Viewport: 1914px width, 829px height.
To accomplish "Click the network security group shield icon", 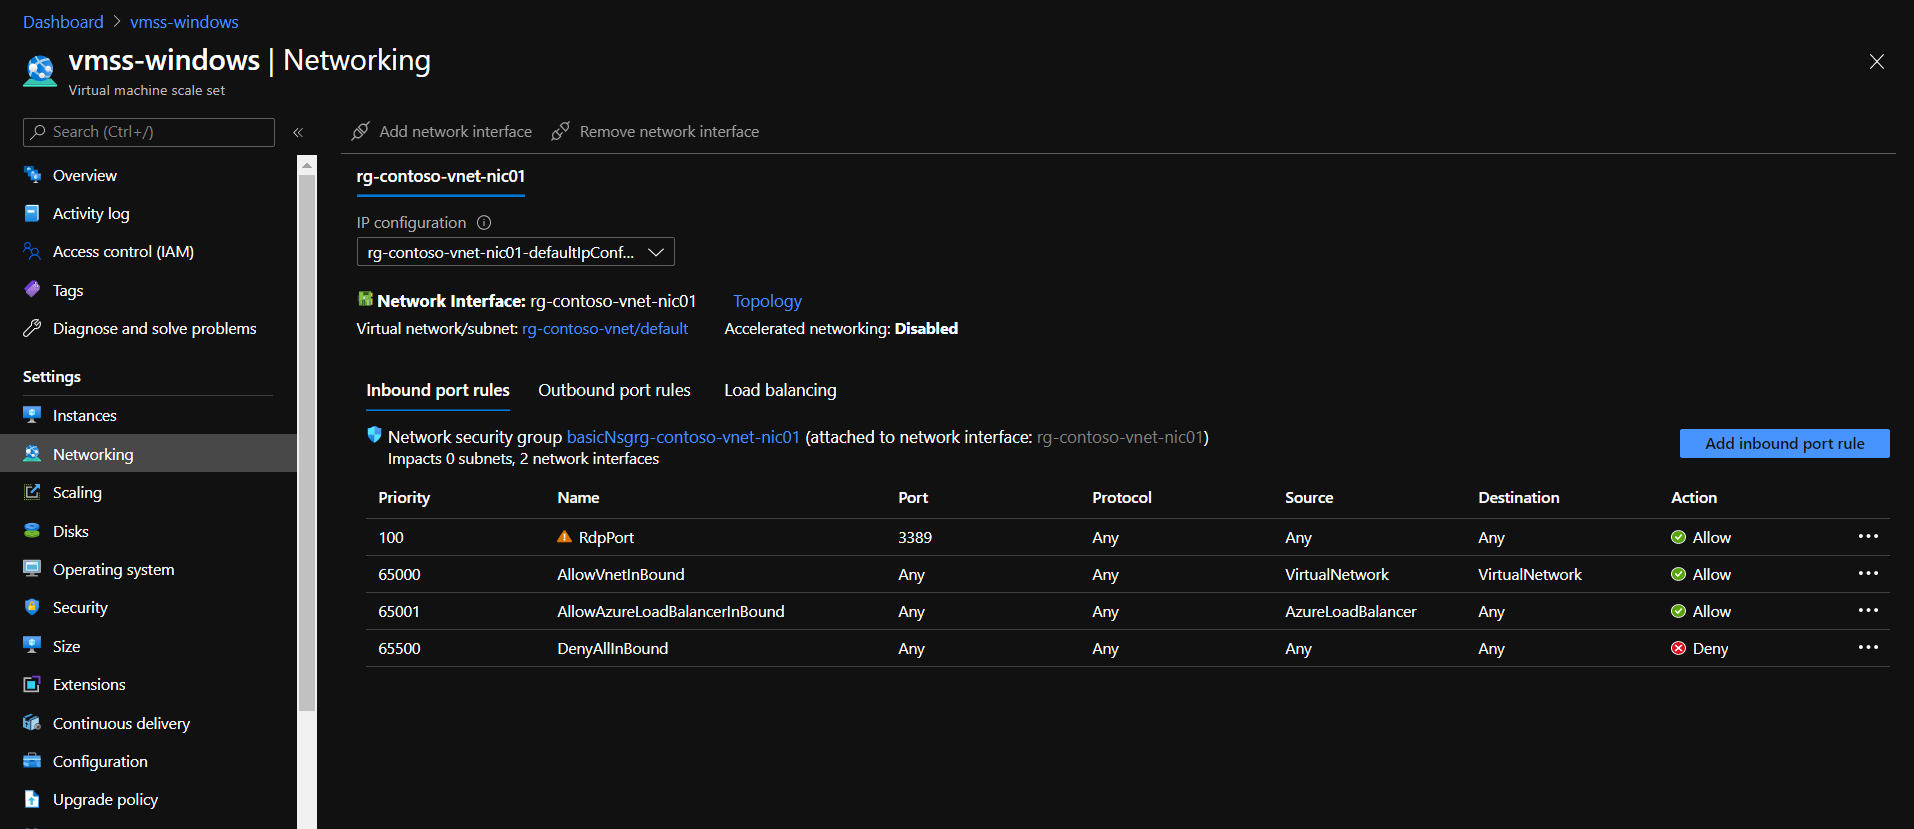I will pyautogui.click(x=374, y=435).
